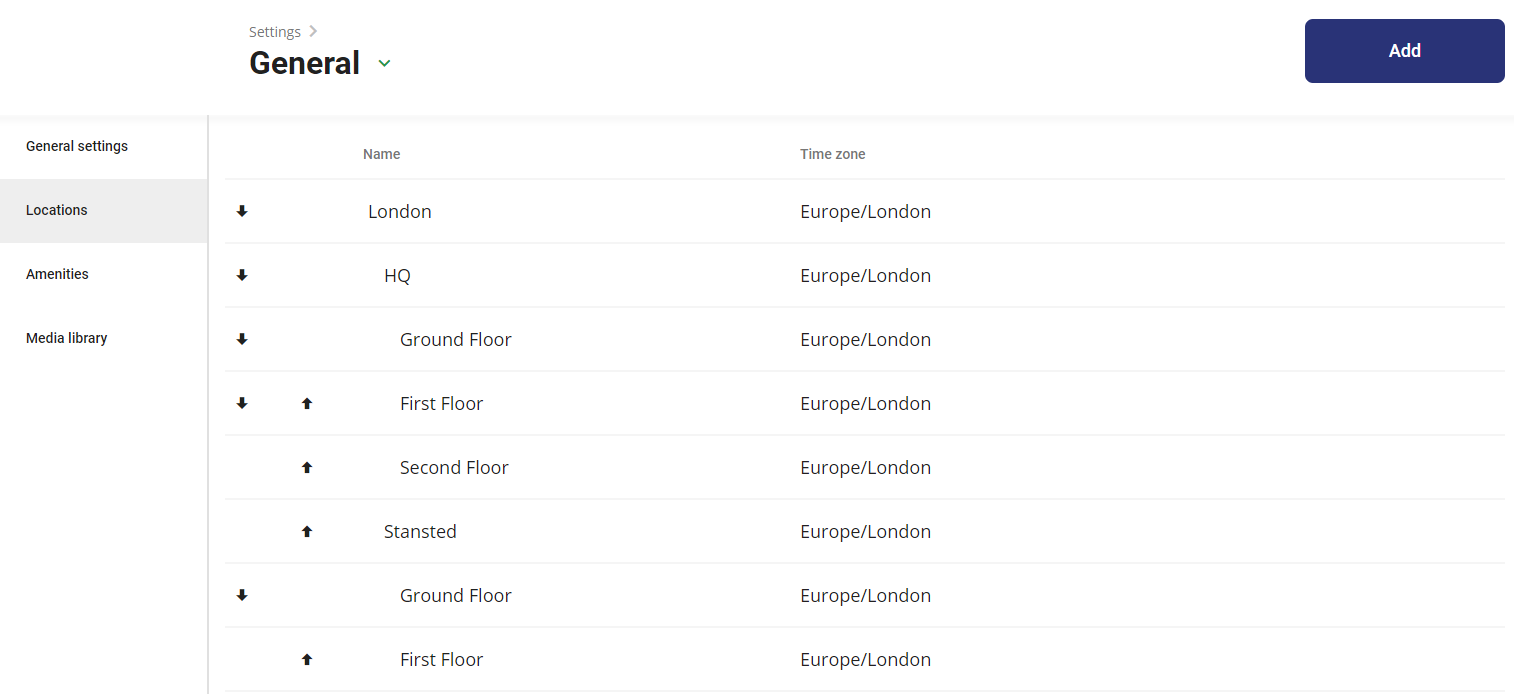Select the London location row
The width and height of the screenshot is (1514, 694).
pos(864,211)
